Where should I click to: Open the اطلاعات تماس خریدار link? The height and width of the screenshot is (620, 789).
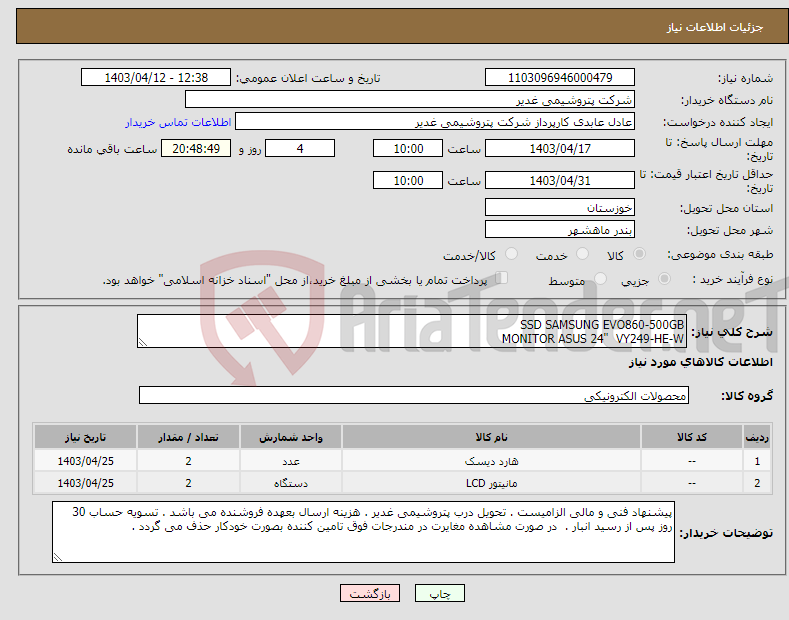(178, 122)
